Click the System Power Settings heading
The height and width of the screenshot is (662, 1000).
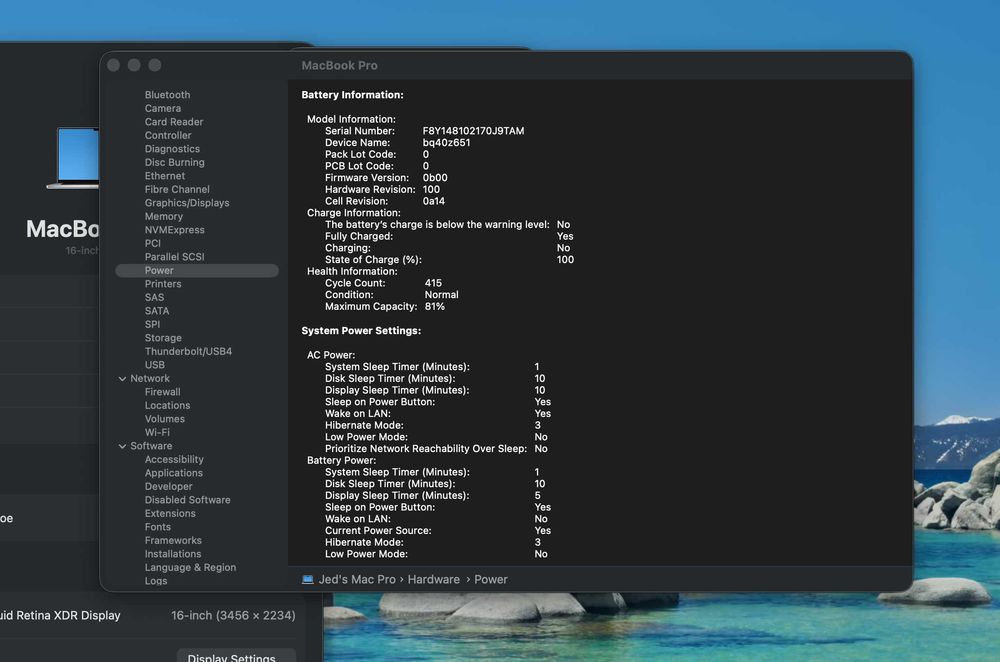tap(361, 331)
